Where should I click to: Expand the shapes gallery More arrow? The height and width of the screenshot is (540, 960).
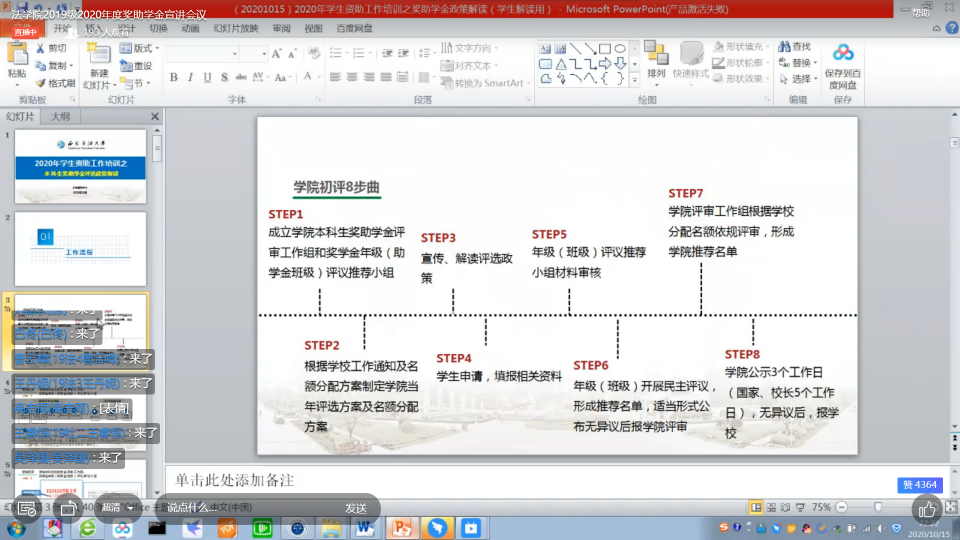tap(634, 80)
